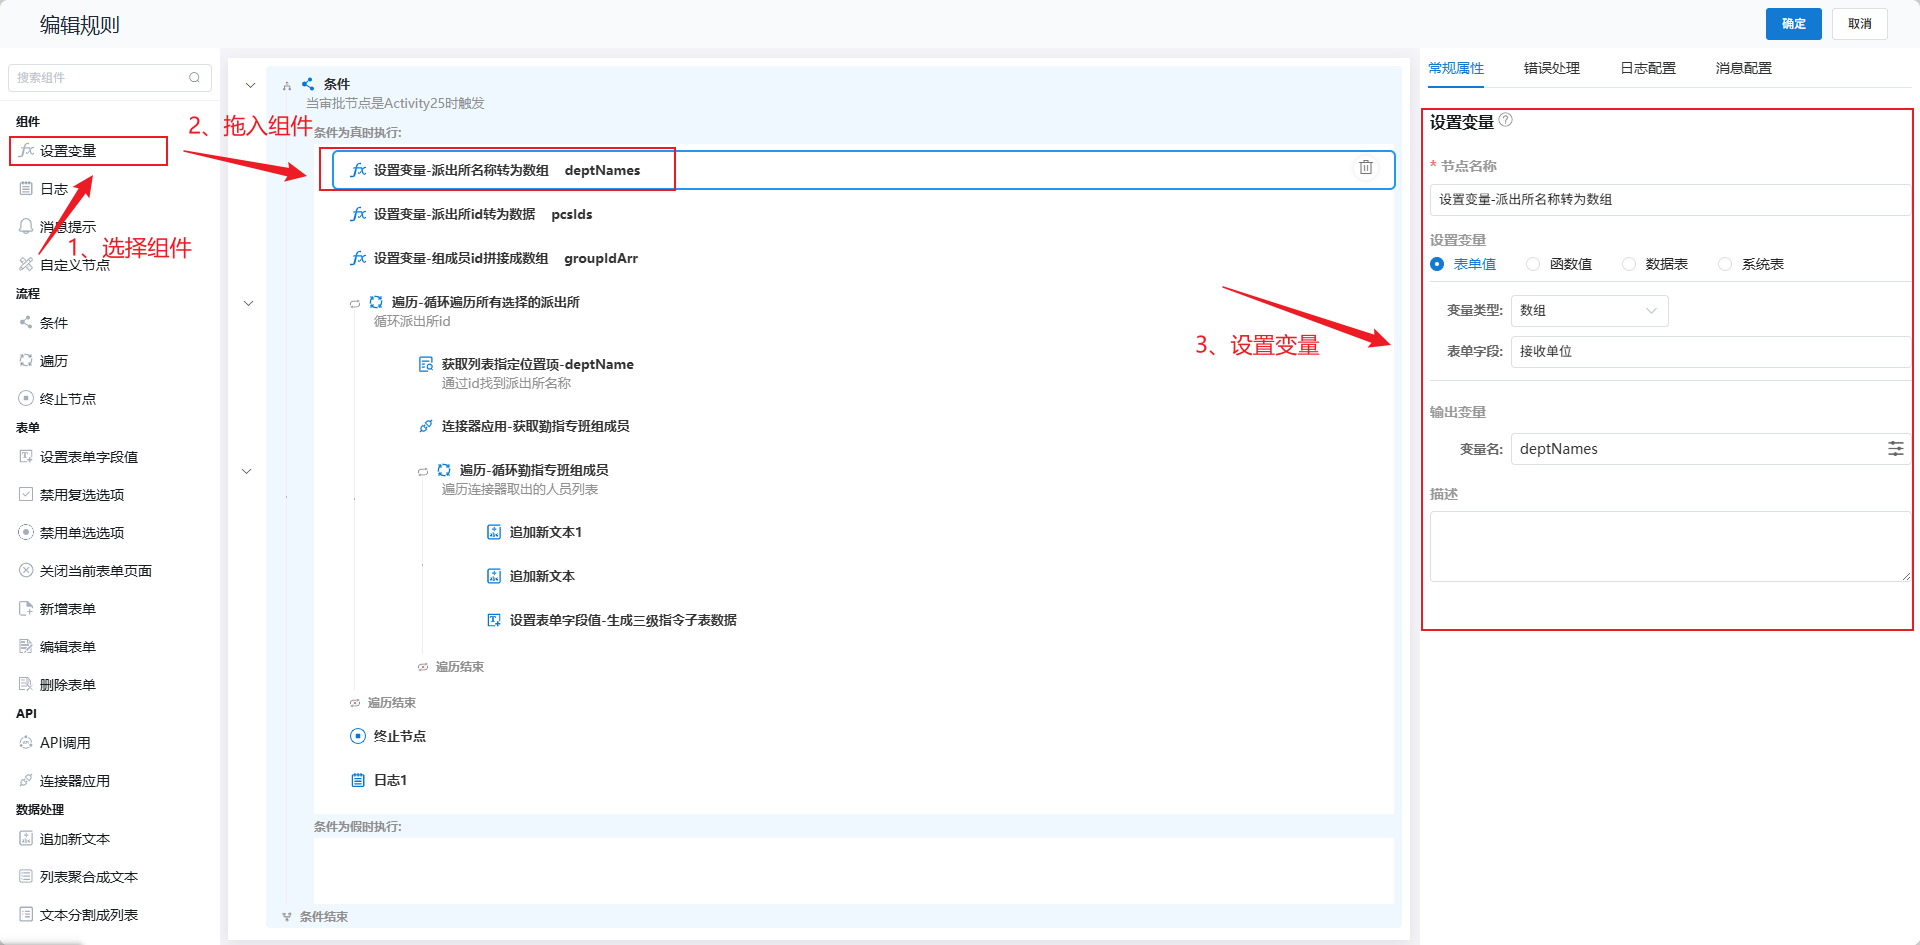Select the 系统表 radio button
The width and height of the screenshot is (1920, 945).
1725,264
